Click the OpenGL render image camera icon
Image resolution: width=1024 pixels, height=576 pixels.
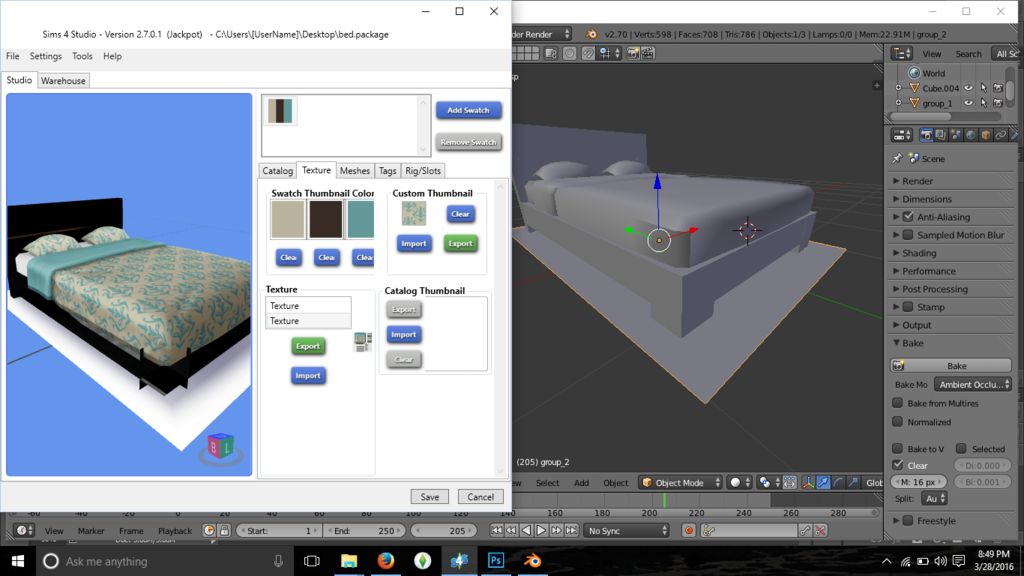(x=633, y=54)
